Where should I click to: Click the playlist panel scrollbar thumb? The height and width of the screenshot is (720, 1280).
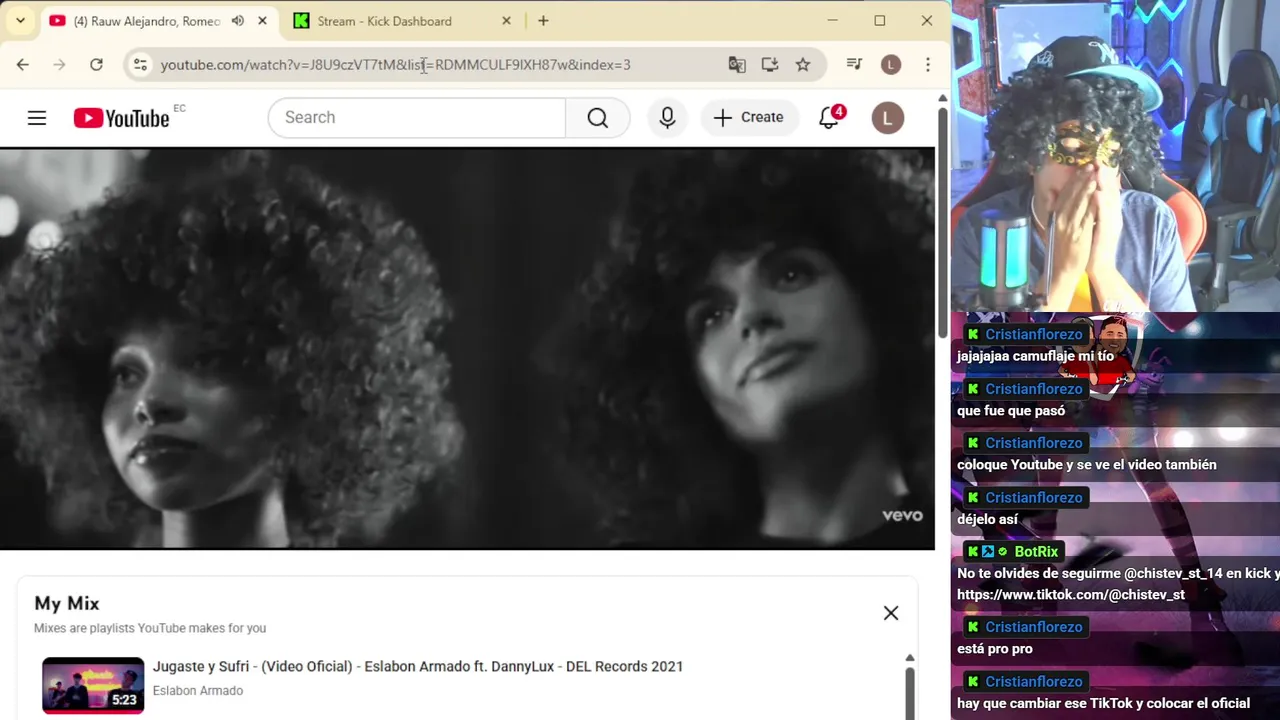click(910, 692)
